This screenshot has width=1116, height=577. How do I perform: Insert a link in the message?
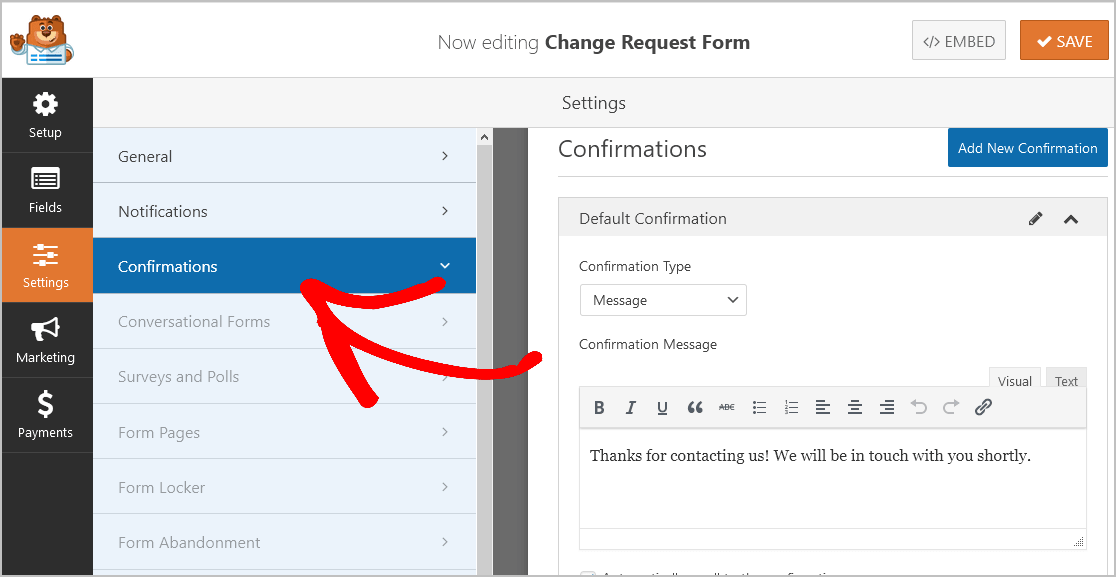click(x=983, y=408)
